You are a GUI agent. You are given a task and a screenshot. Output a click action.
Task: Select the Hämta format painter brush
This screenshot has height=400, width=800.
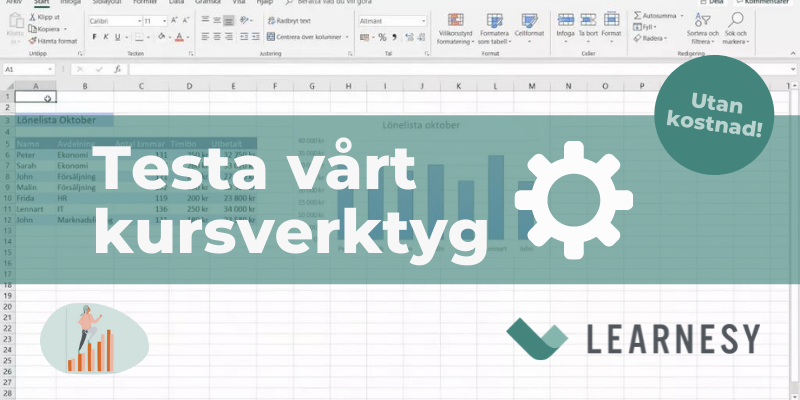[32, 41]
